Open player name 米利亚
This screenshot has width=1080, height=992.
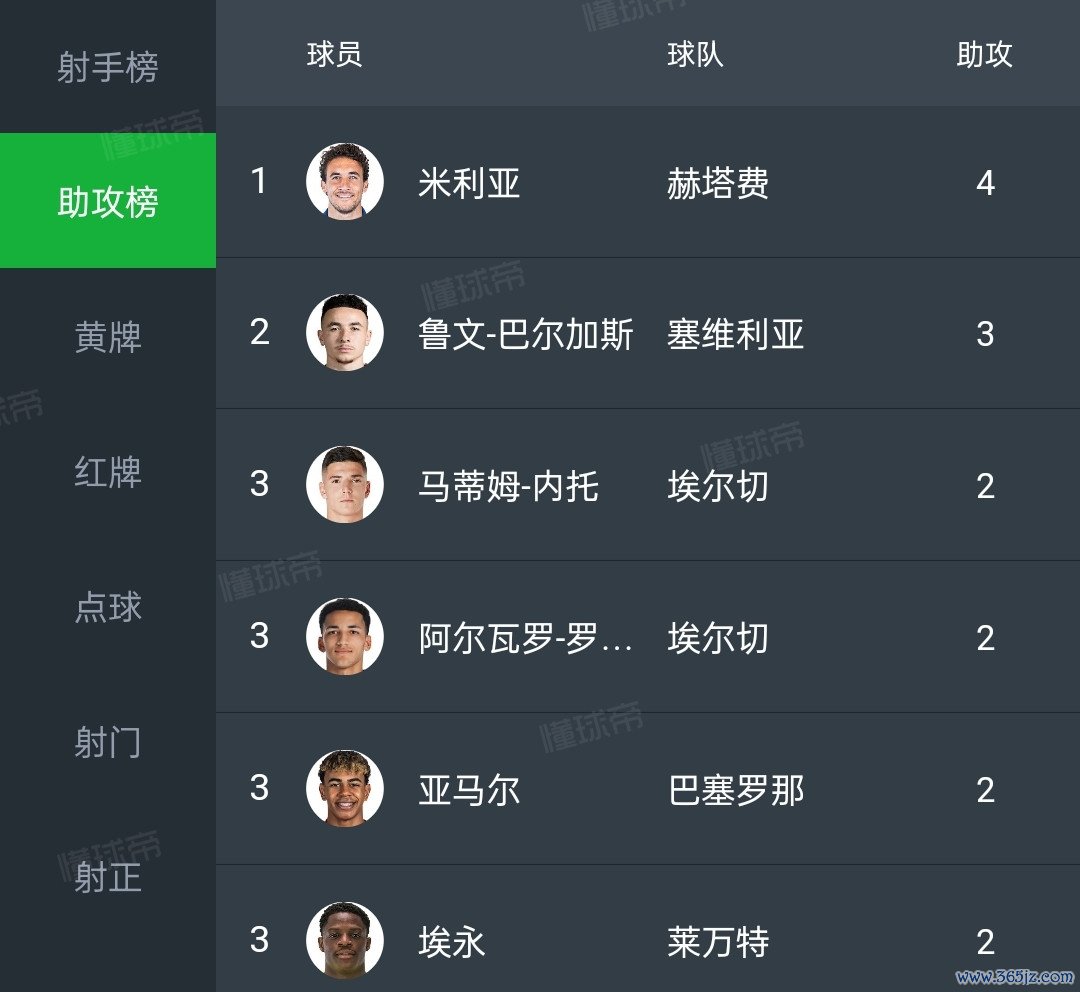tap(469, 183)
